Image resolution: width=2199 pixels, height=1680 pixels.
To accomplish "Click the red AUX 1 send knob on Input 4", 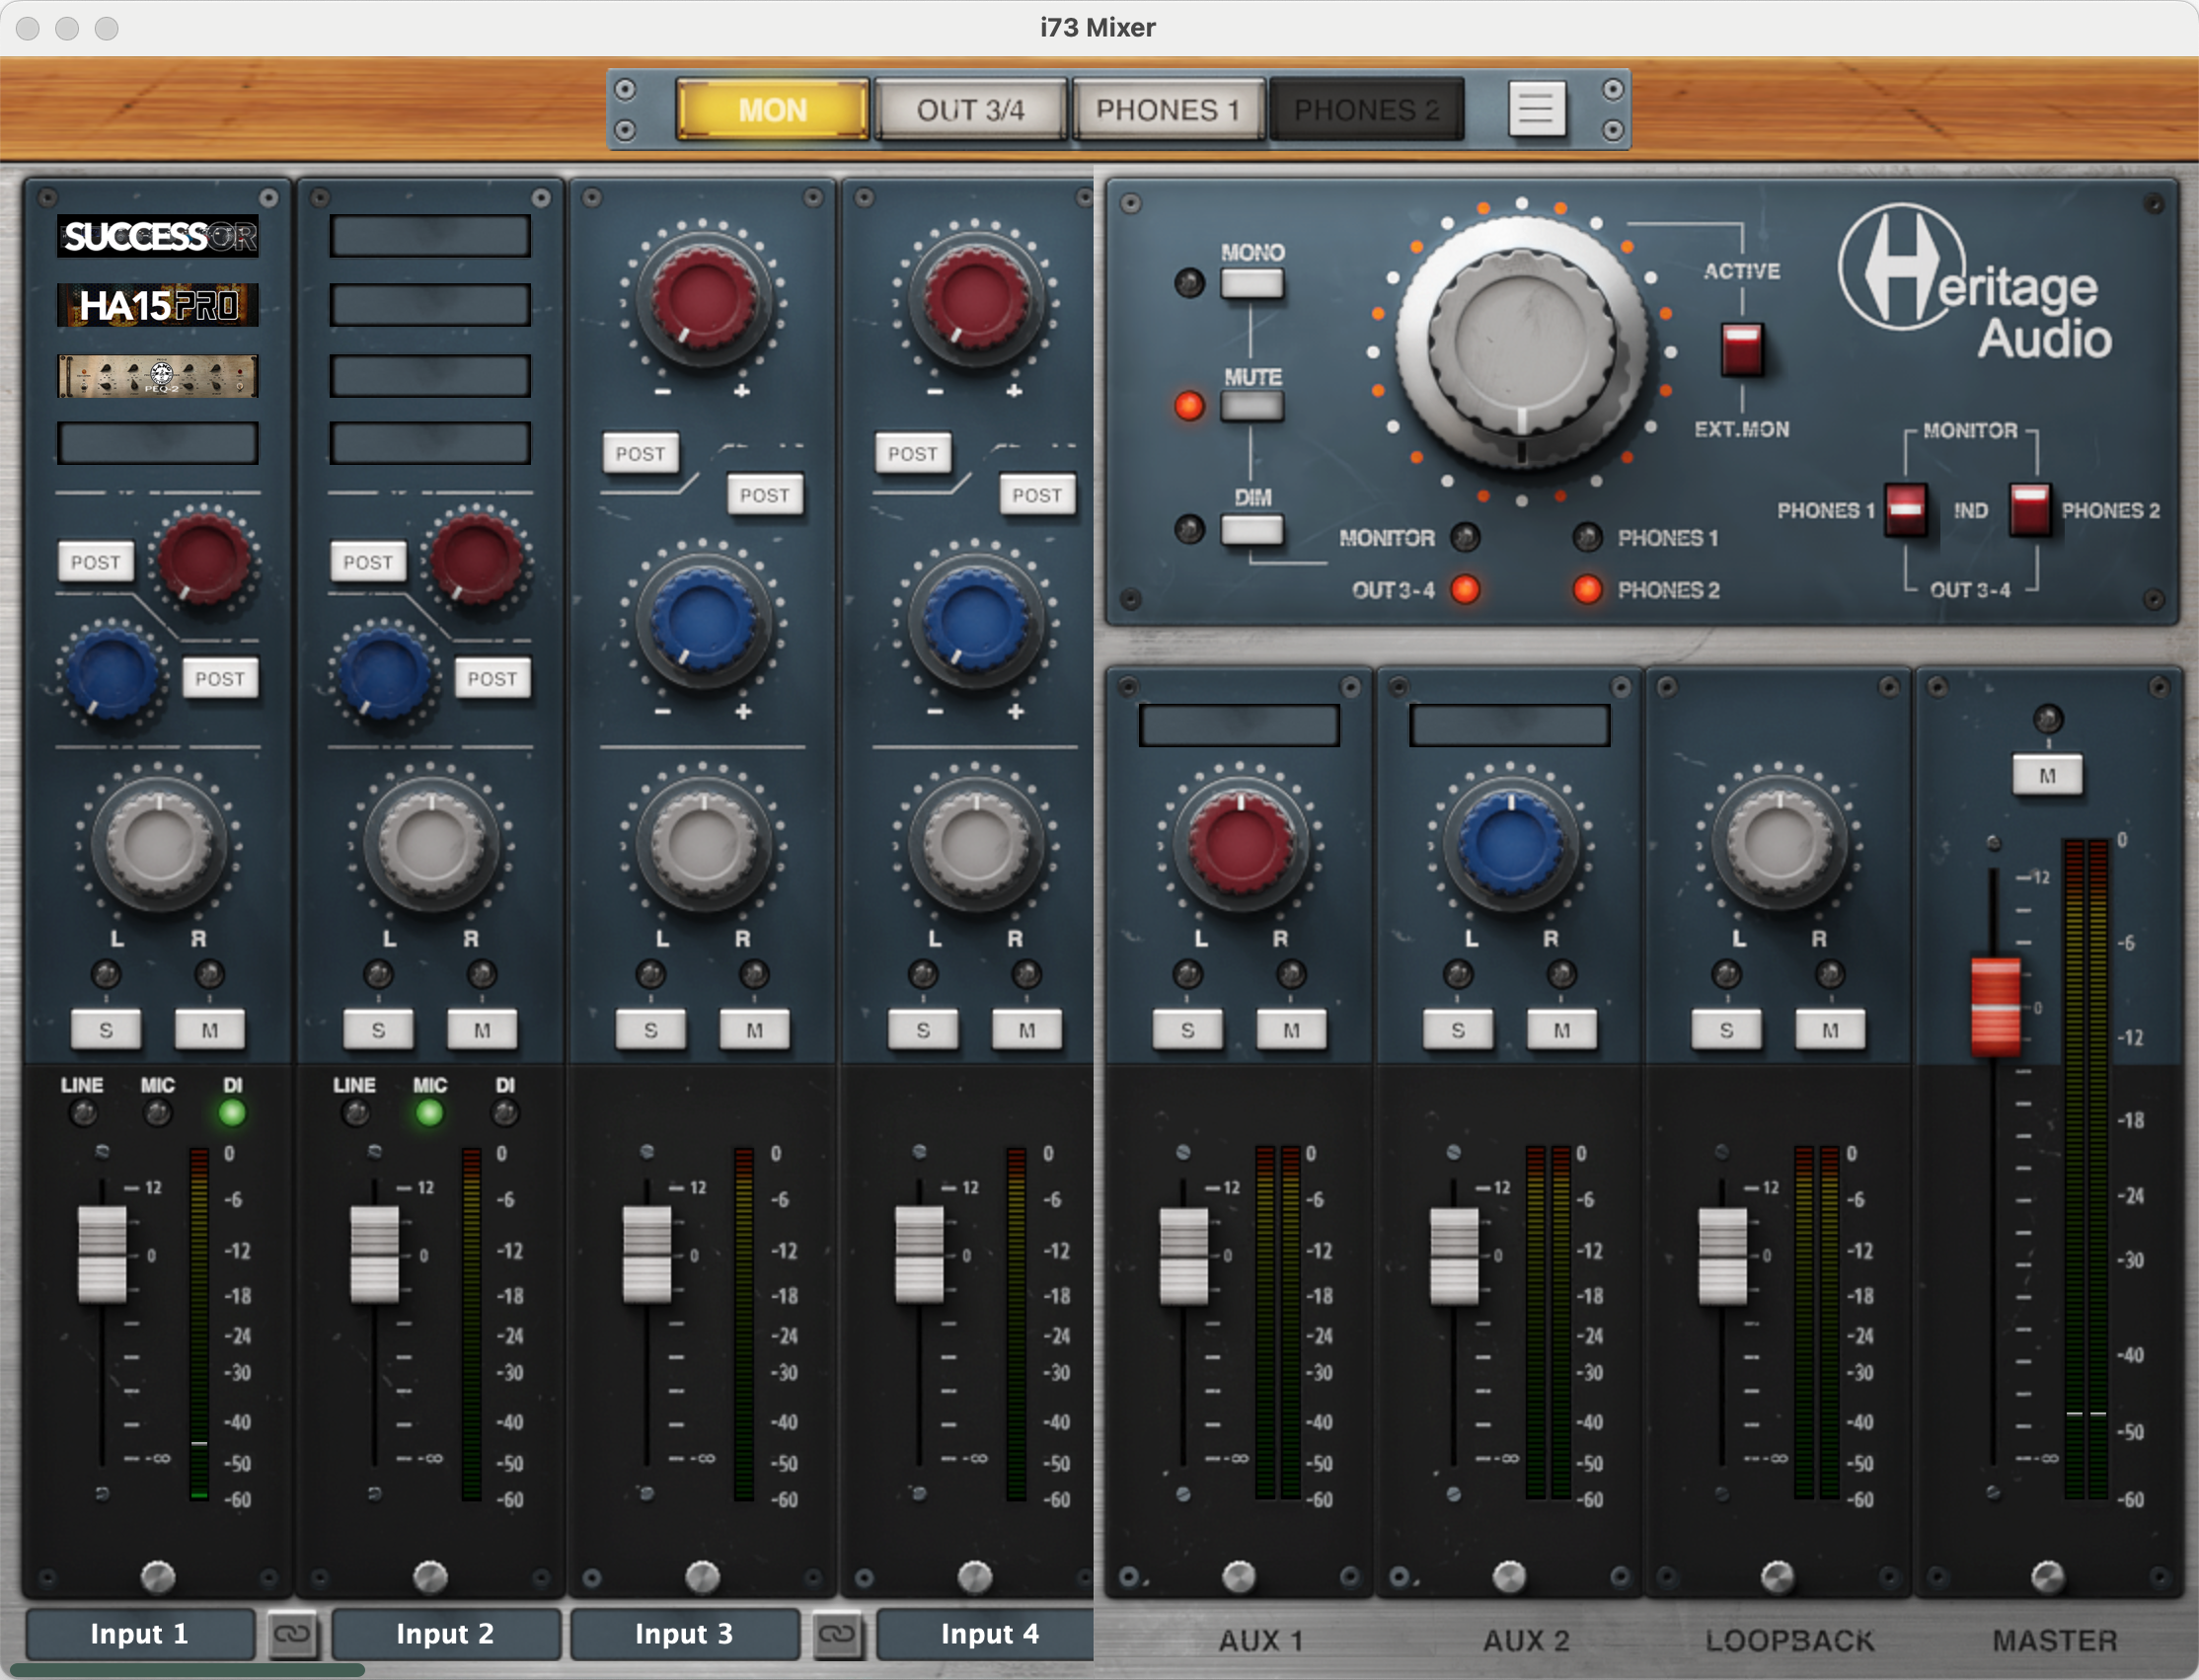I will 976,299.
